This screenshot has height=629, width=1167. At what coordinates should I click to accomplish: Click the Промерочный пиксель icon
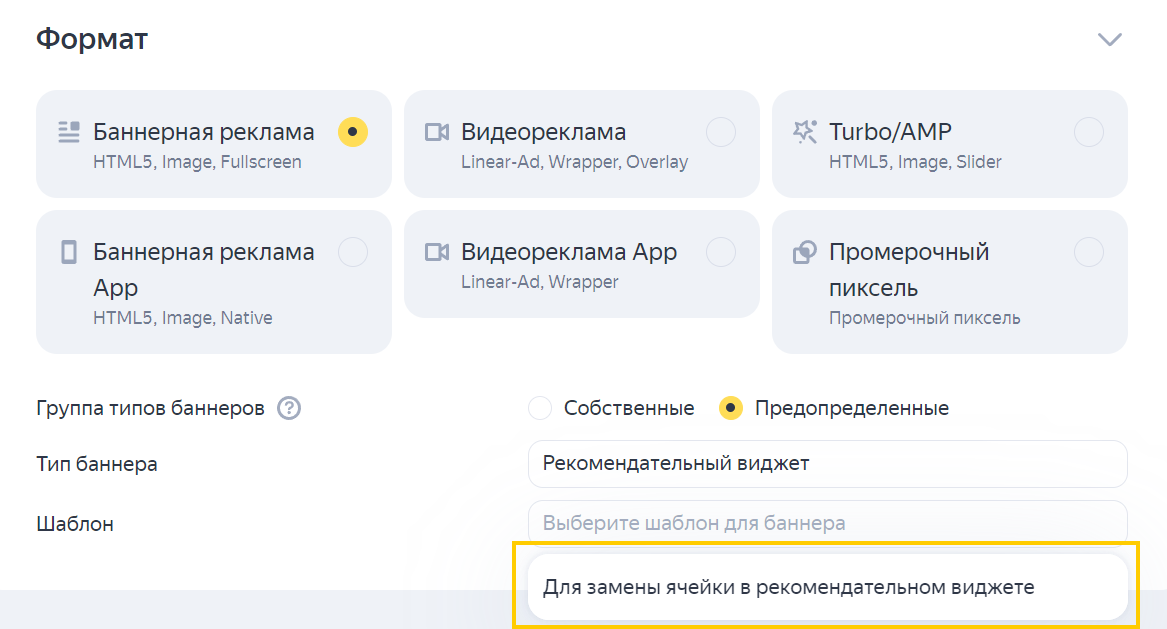coord(804,252)
